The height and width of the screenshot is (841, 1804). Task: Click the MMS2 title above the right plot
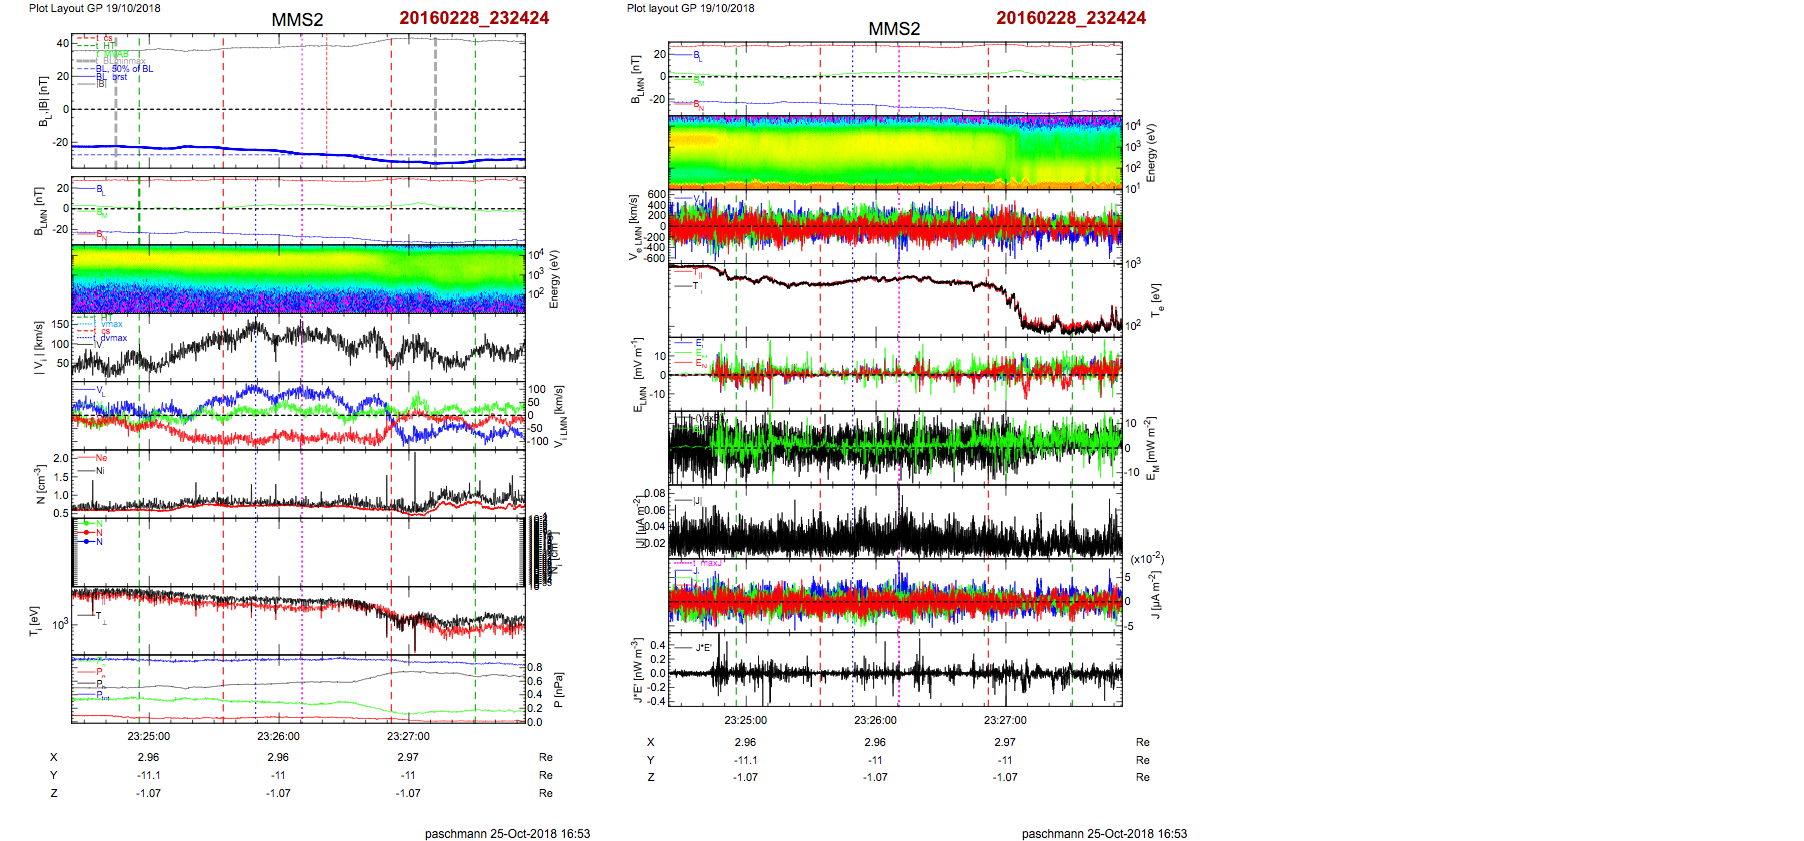894,29
